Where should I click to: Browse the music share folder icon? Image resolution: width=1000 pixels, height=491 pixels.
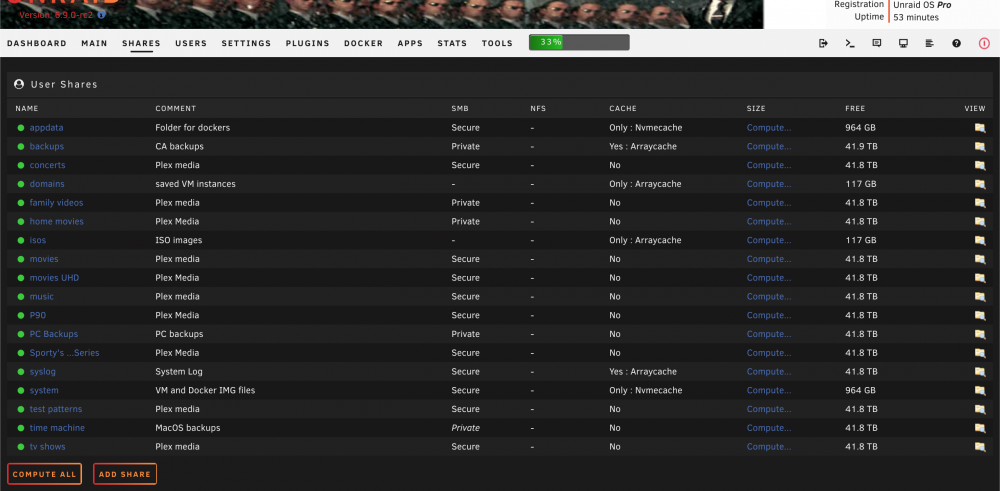pyautogui.click(x=980, y=297)
